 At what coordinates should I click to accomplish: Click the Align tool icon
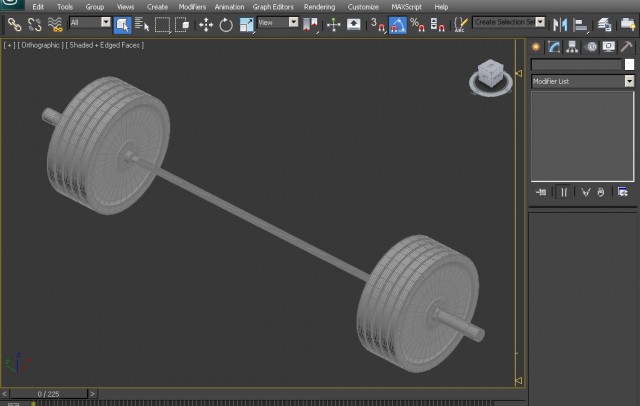coord(580,25)
